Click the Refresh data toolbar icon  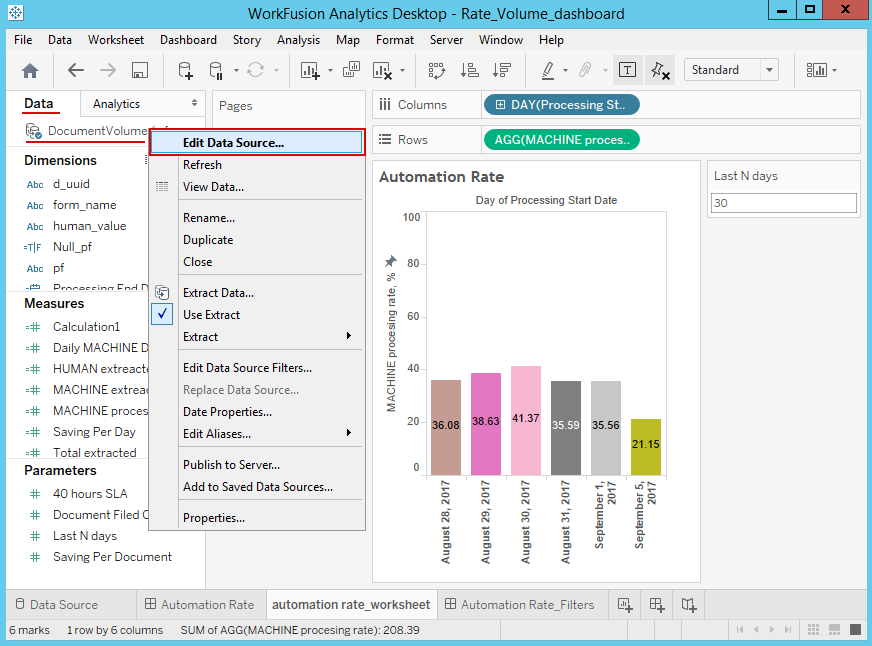[x=255, y=70]
